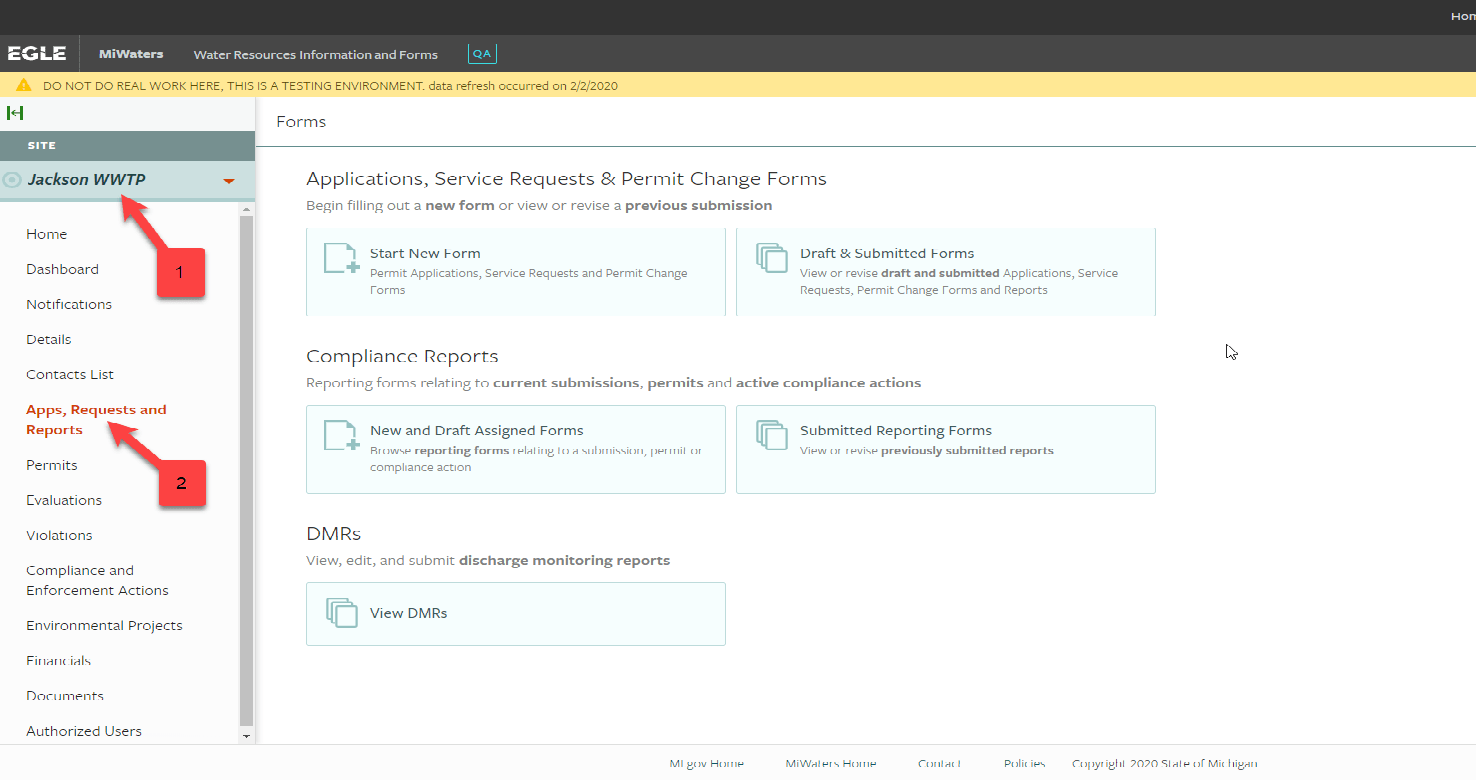Click the Submitted Reporting Forms stacked-pages icon
Screen dimensions: 1476x780
pos(771,435)
